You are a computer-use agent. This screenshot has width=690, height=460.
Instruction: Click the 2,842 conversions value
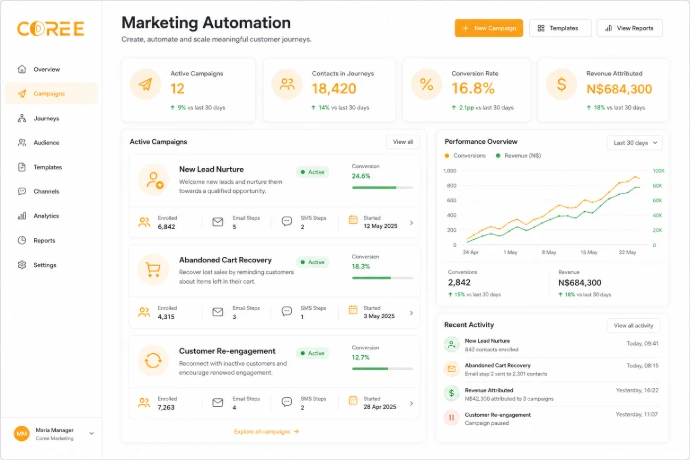(459, 283)
